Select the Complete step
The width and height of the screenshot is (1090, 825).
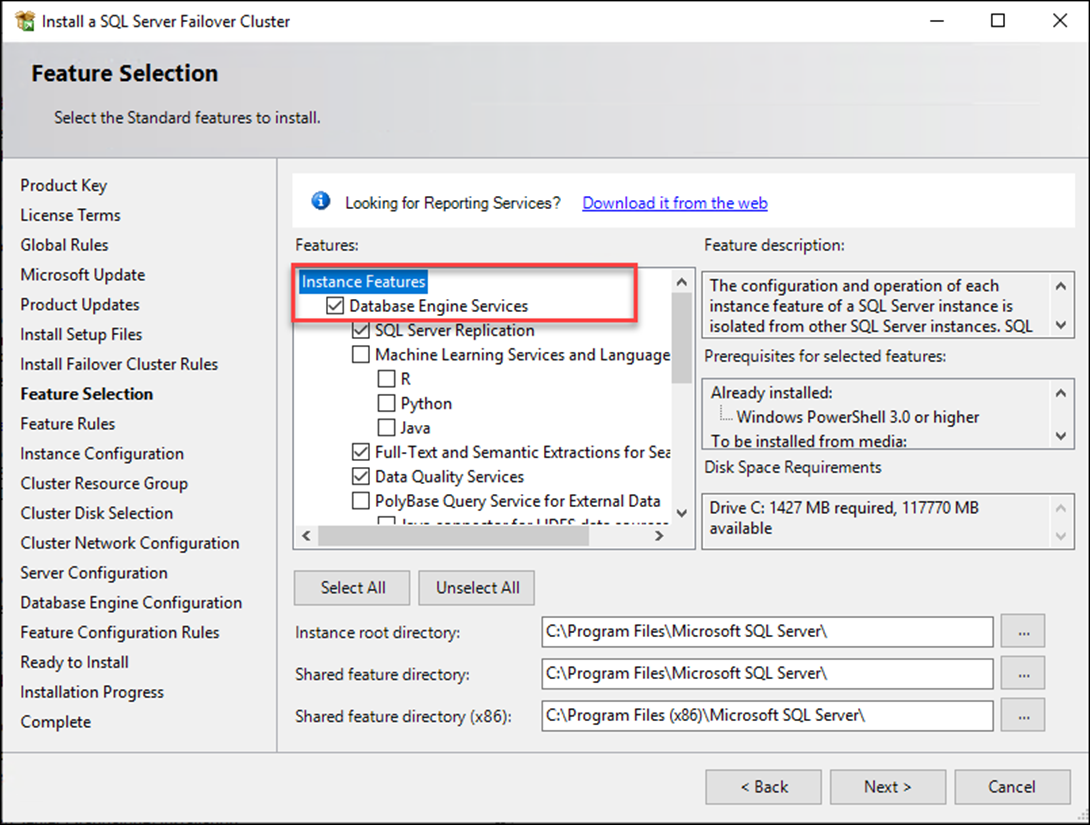tap(56, 723)
